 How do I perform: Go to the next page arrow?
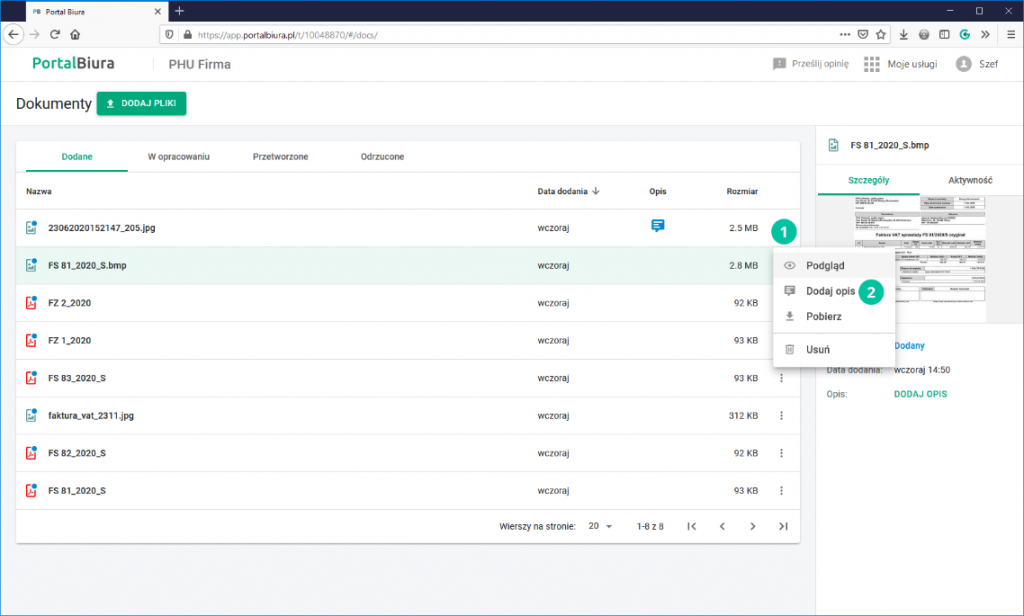pyautogui.click(x=752, y=527)
